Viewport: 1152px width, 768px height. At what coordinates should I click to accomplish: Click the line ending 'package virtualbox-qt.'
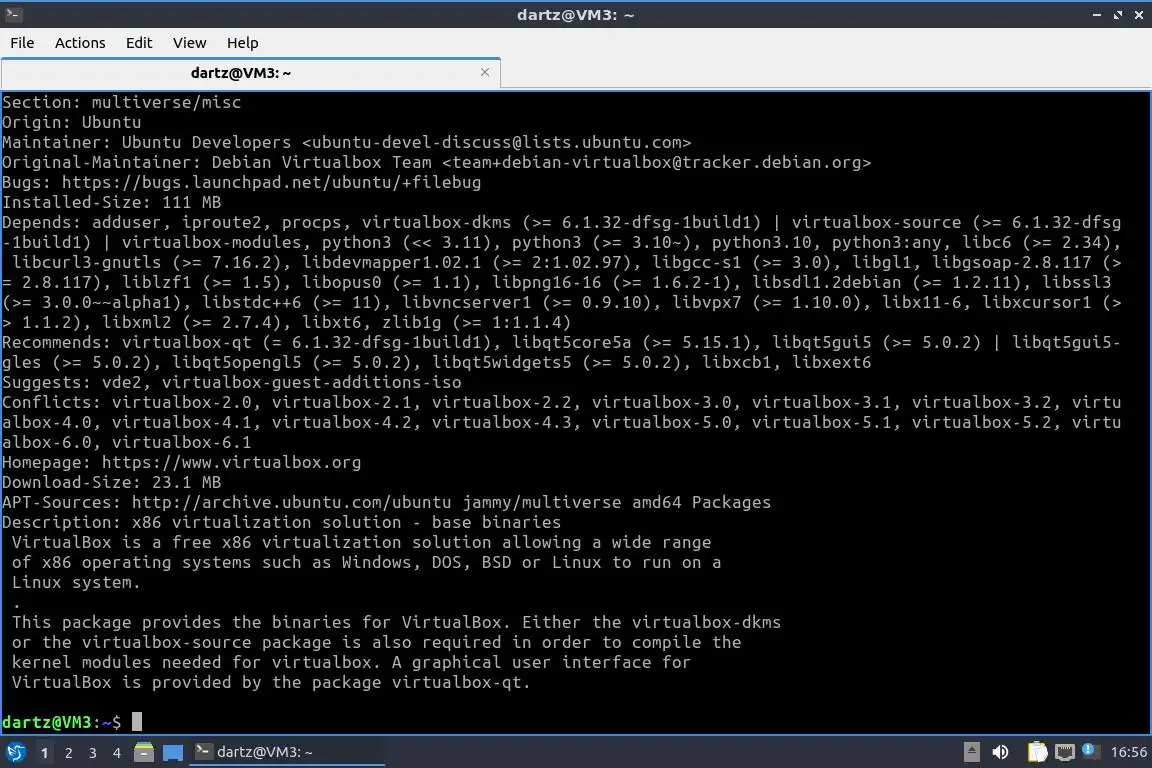(271, 682)
